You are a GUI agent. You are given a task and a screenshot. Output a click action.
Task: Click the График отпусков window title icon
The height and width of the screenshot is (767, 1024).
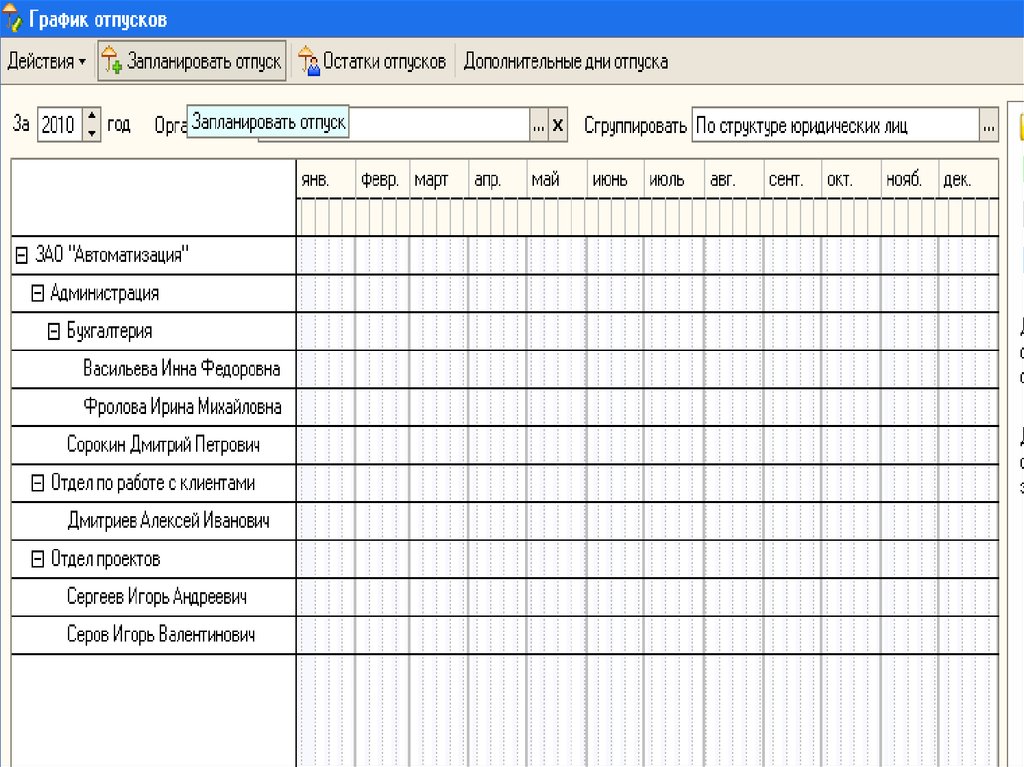13,19
